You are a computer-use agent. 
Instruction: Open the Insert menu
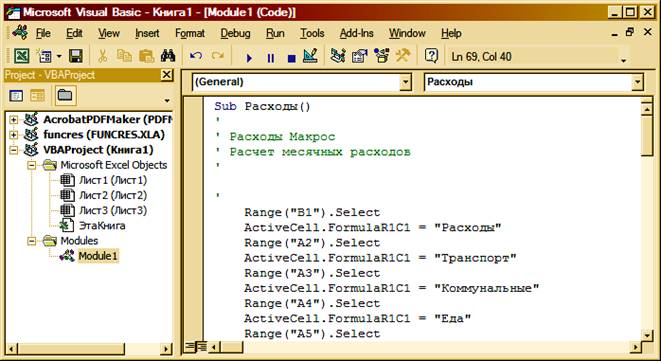147,33
